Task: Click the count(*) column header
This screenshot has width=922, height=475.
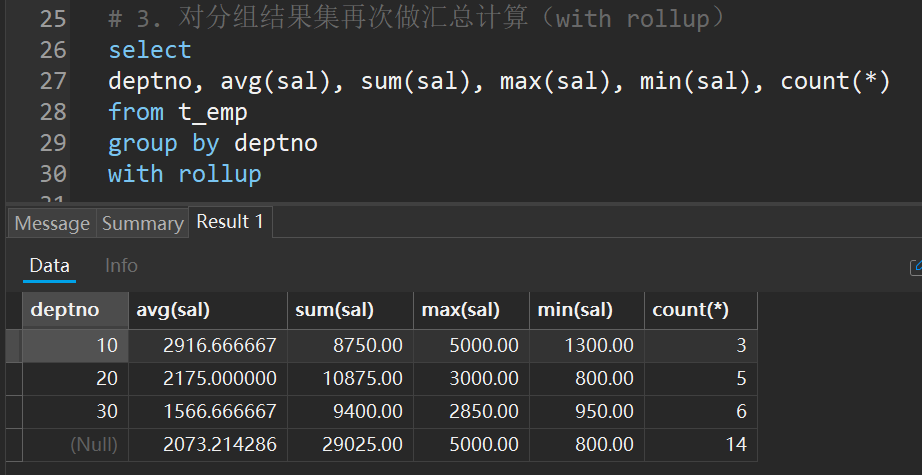Action: click(x=701, y=310)
